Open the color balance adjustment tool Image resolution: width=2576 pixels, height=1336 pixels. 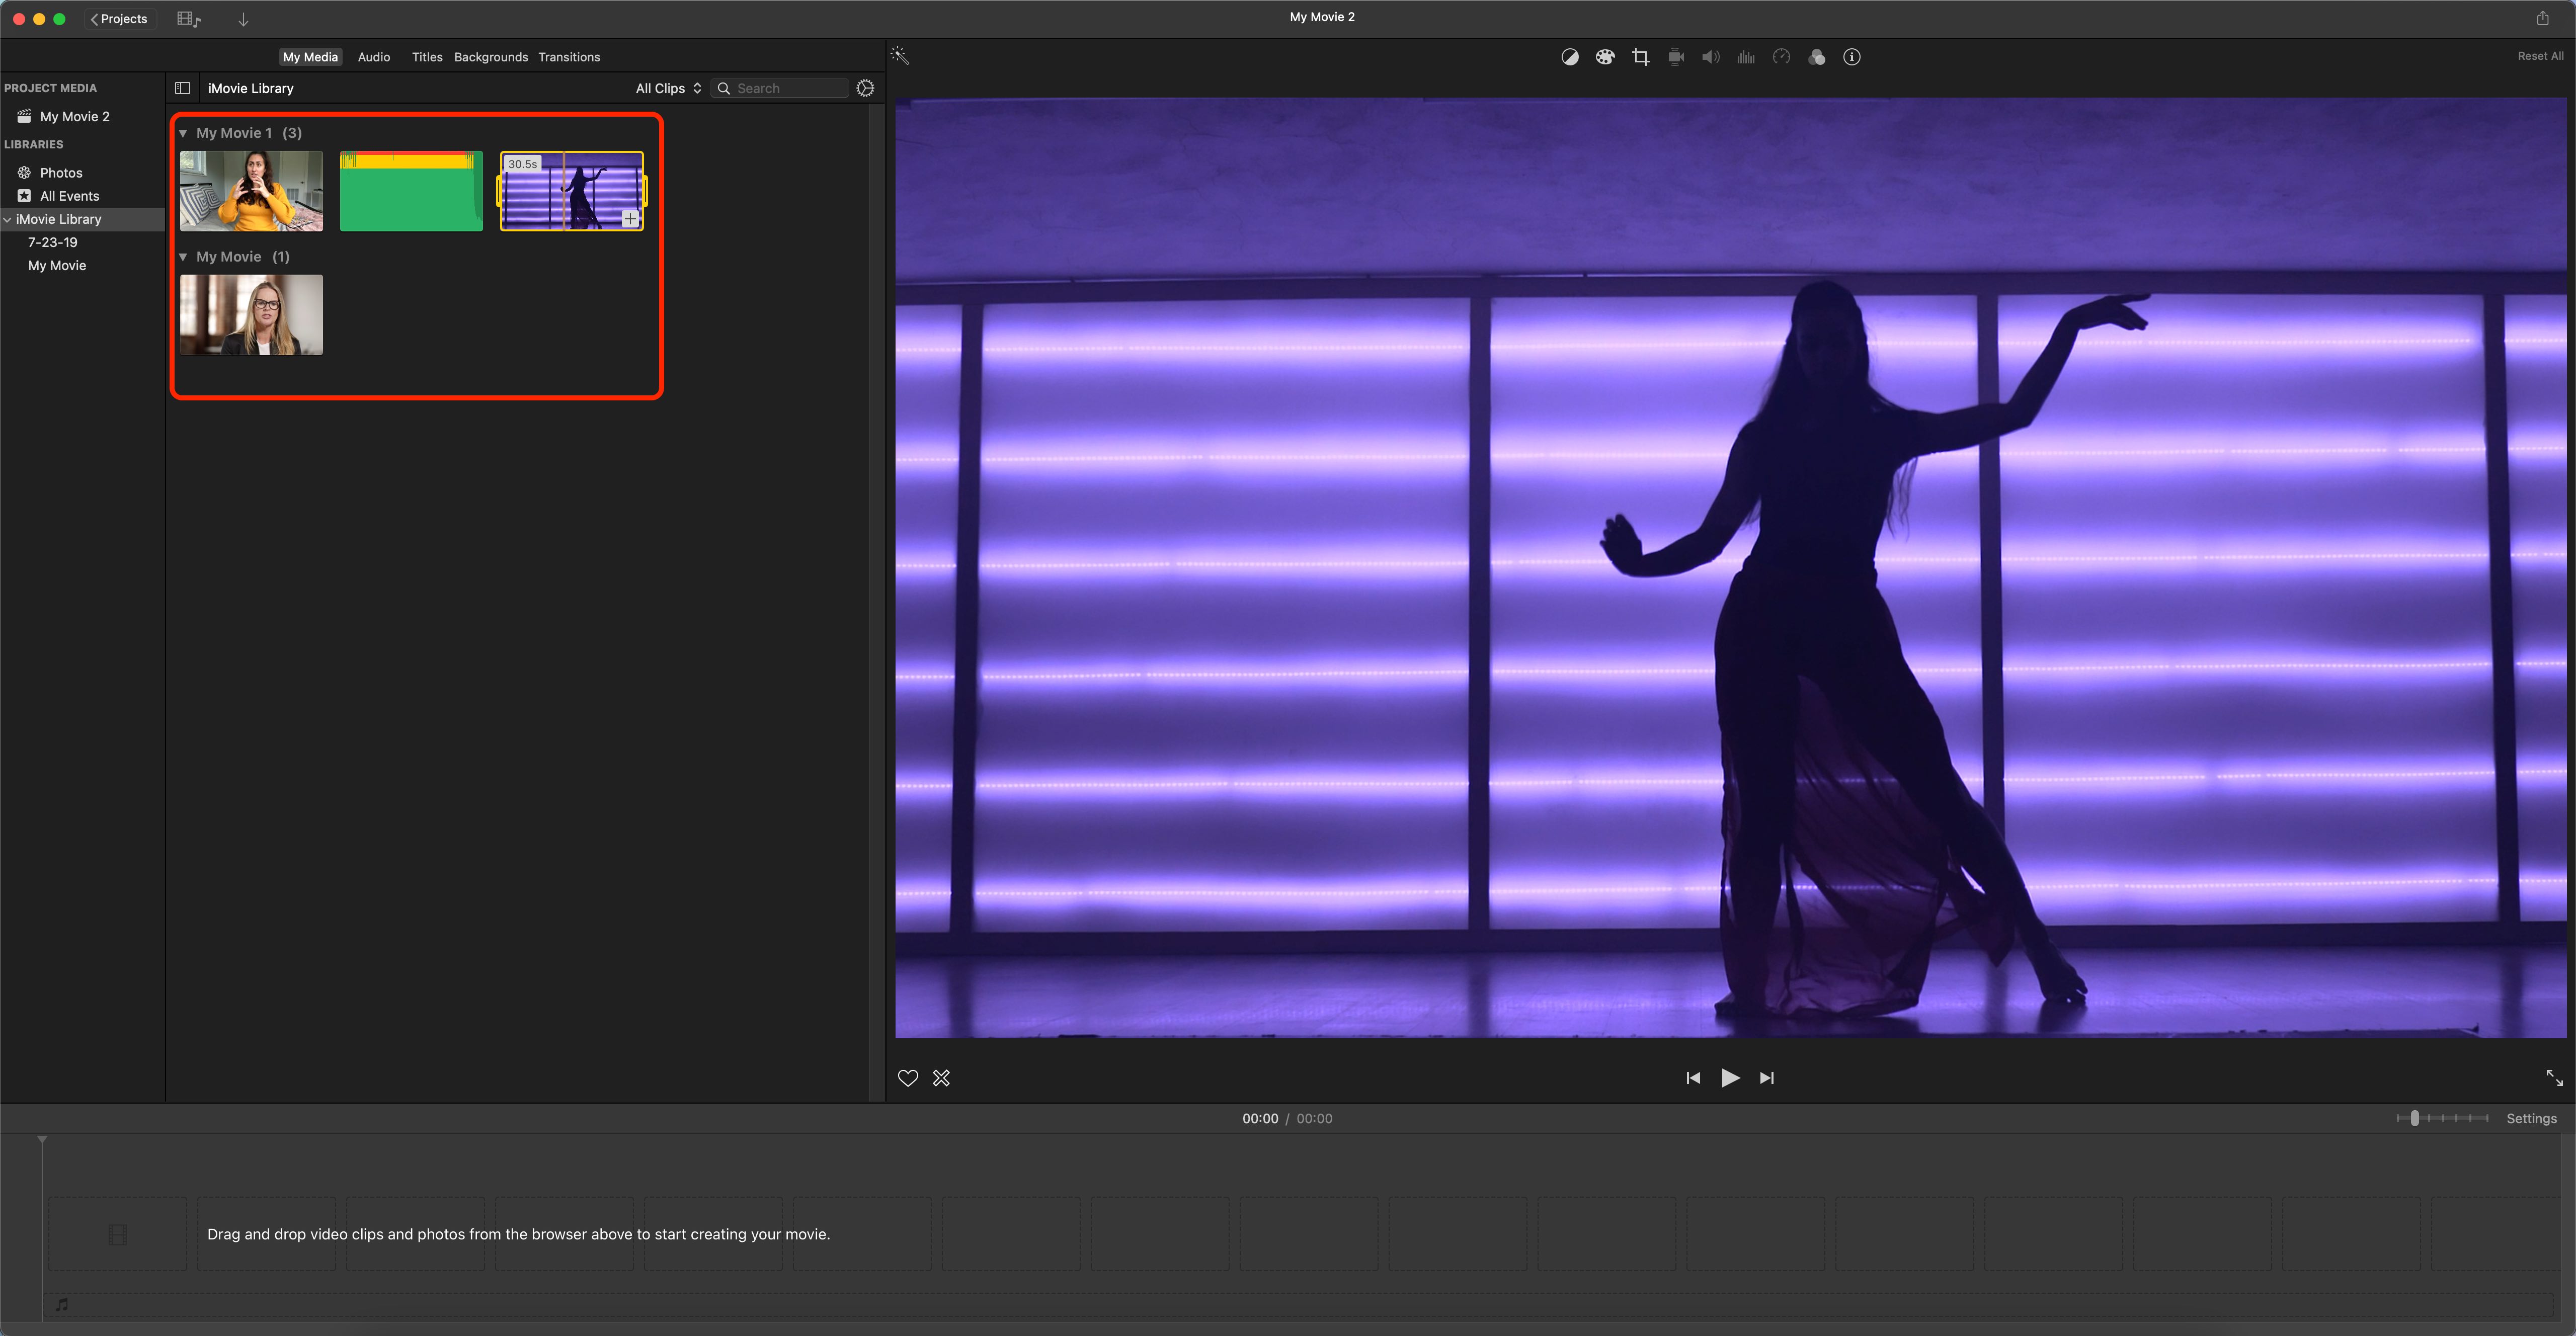tap(1570, 57)
